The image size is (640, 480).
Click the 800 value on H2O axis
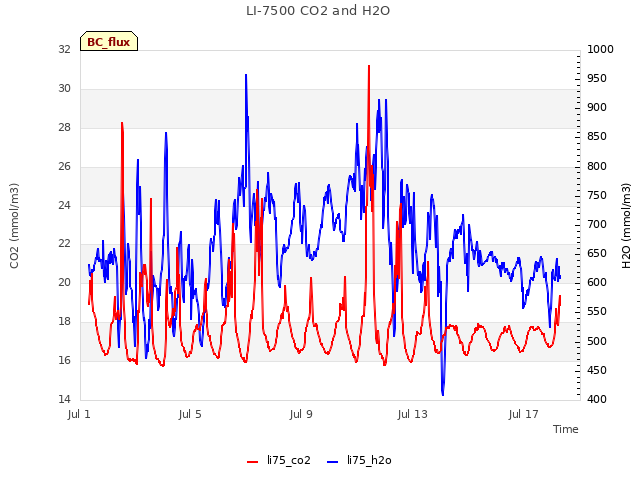[597, 166]
